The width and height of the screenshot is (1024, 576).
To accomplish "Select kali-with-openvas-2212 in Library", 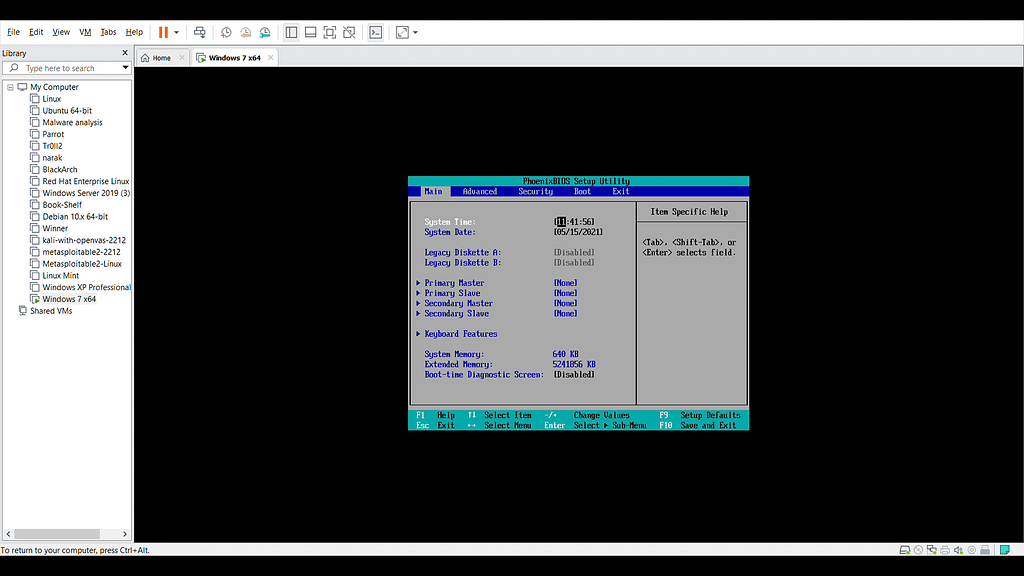I will pyautogui.click(x=84, y=240).
